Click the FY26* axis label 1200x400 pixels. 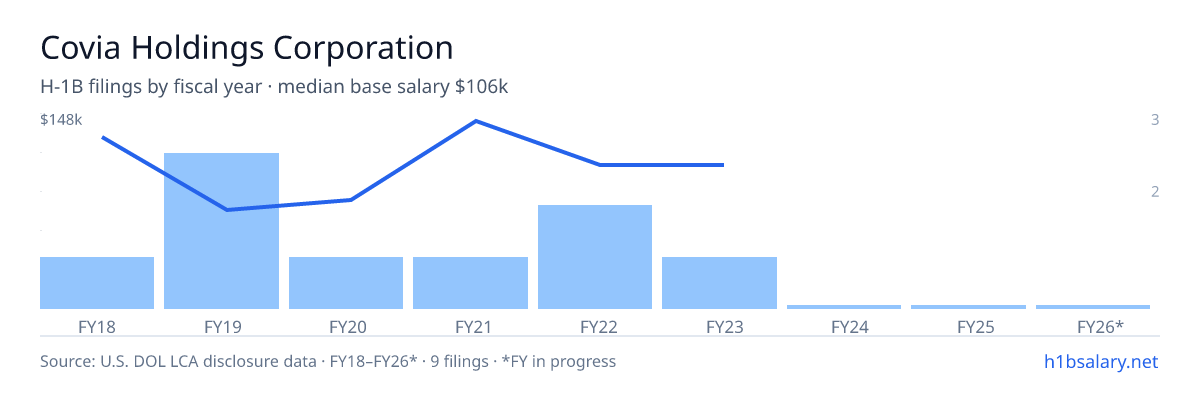click(x=1100, y=326)
